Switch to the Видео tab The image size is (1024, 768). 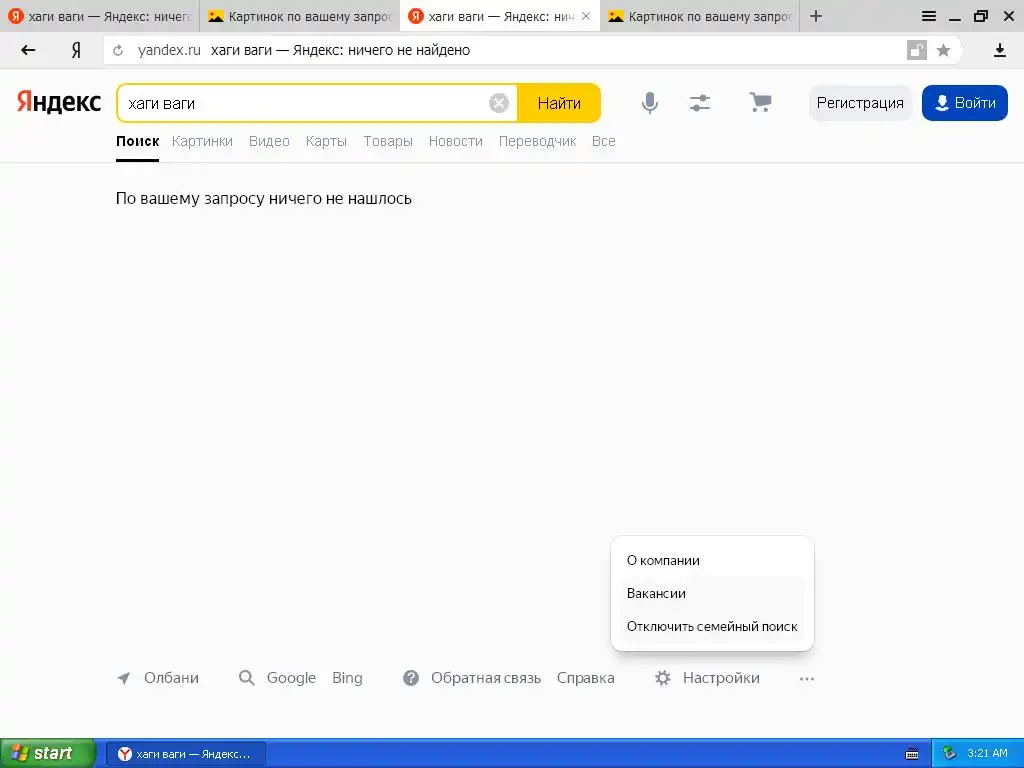click(269, 141)
